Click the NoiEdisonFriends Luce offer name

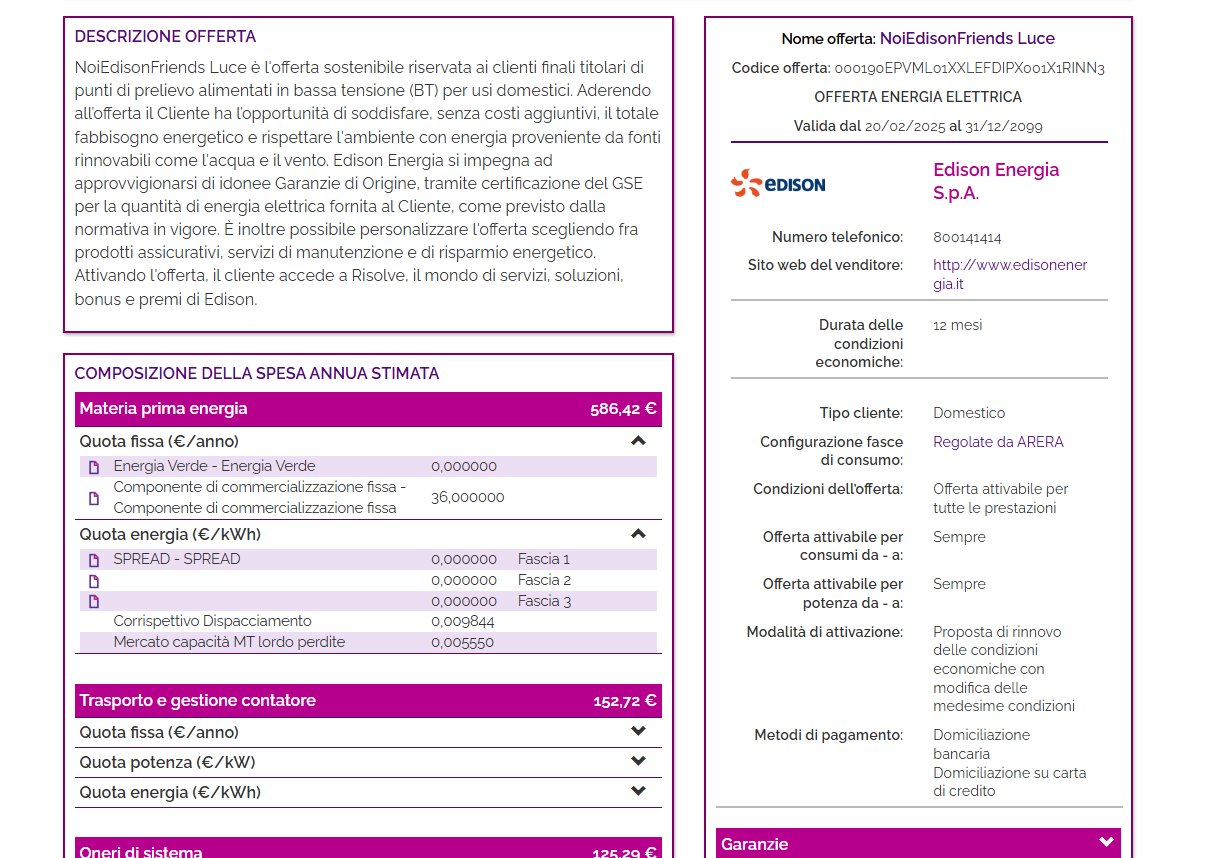967,39
